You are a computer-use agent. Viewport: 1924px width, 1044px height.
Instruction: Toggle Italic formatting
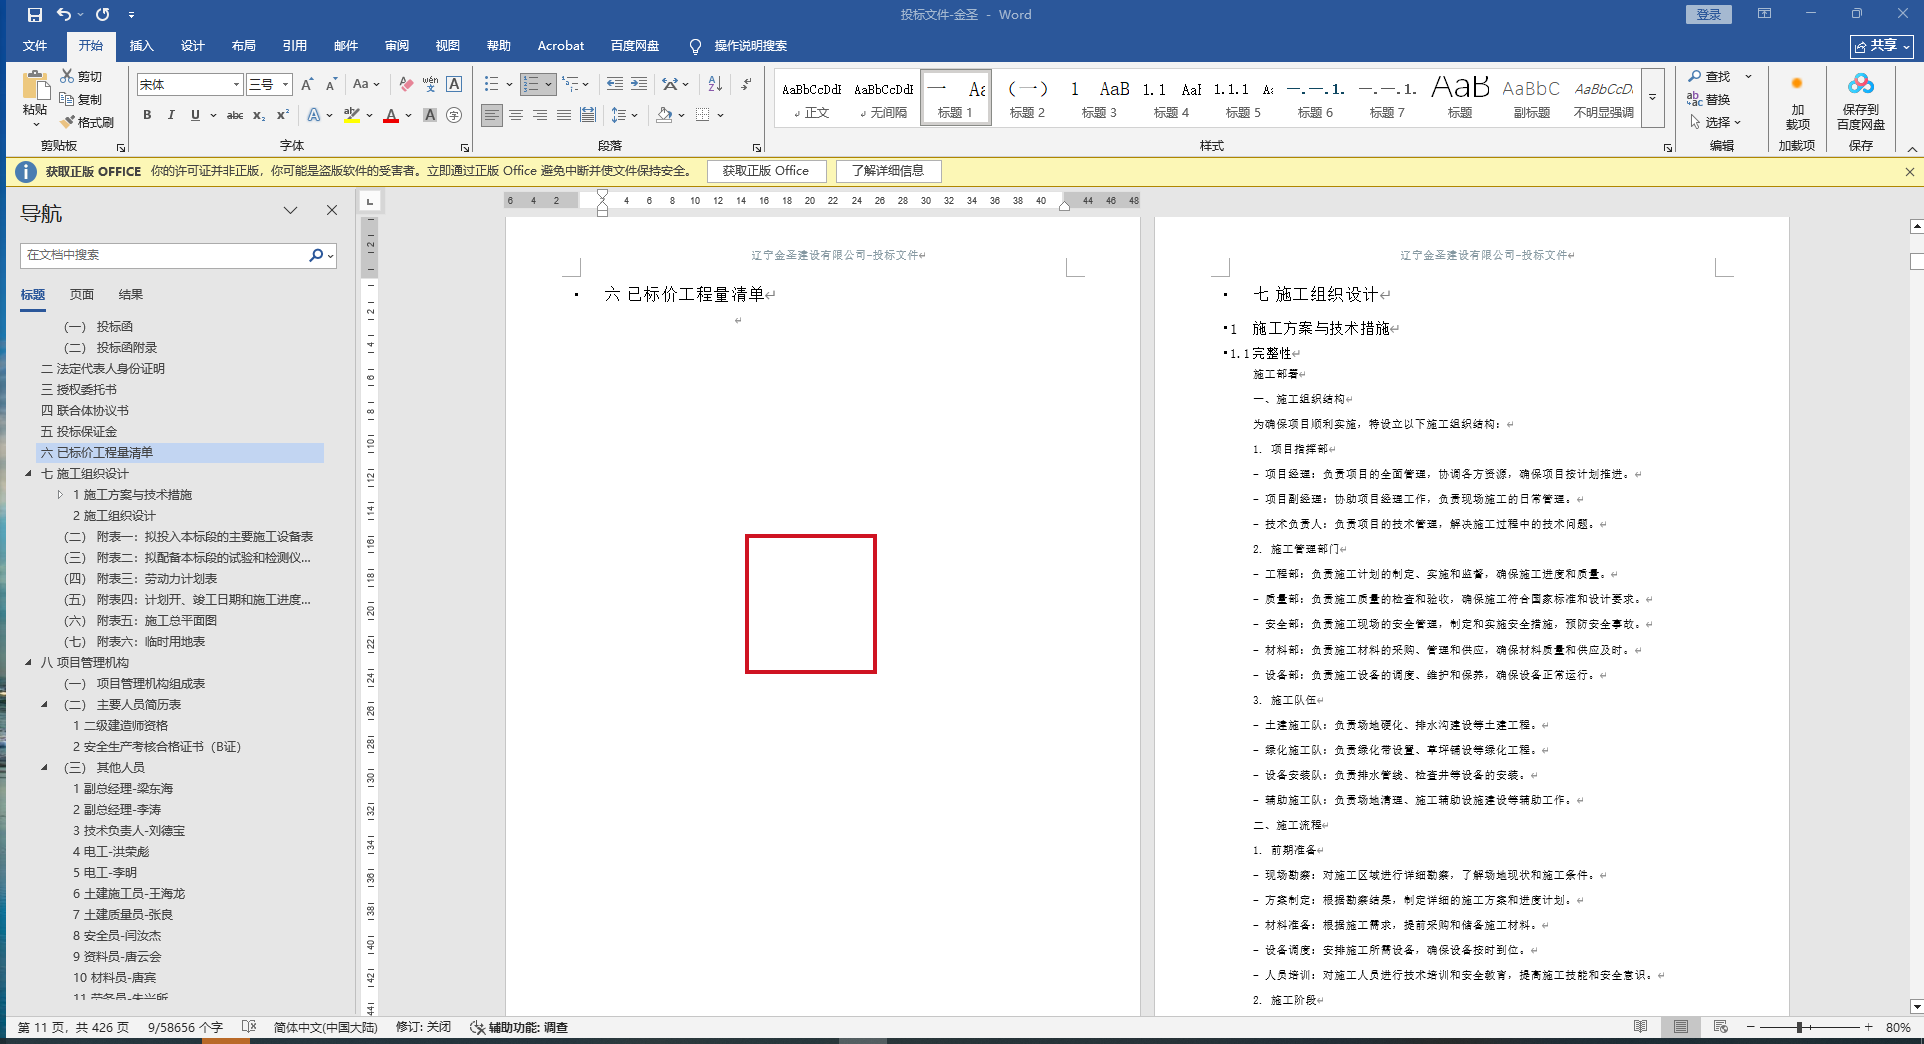pos(171,115)
